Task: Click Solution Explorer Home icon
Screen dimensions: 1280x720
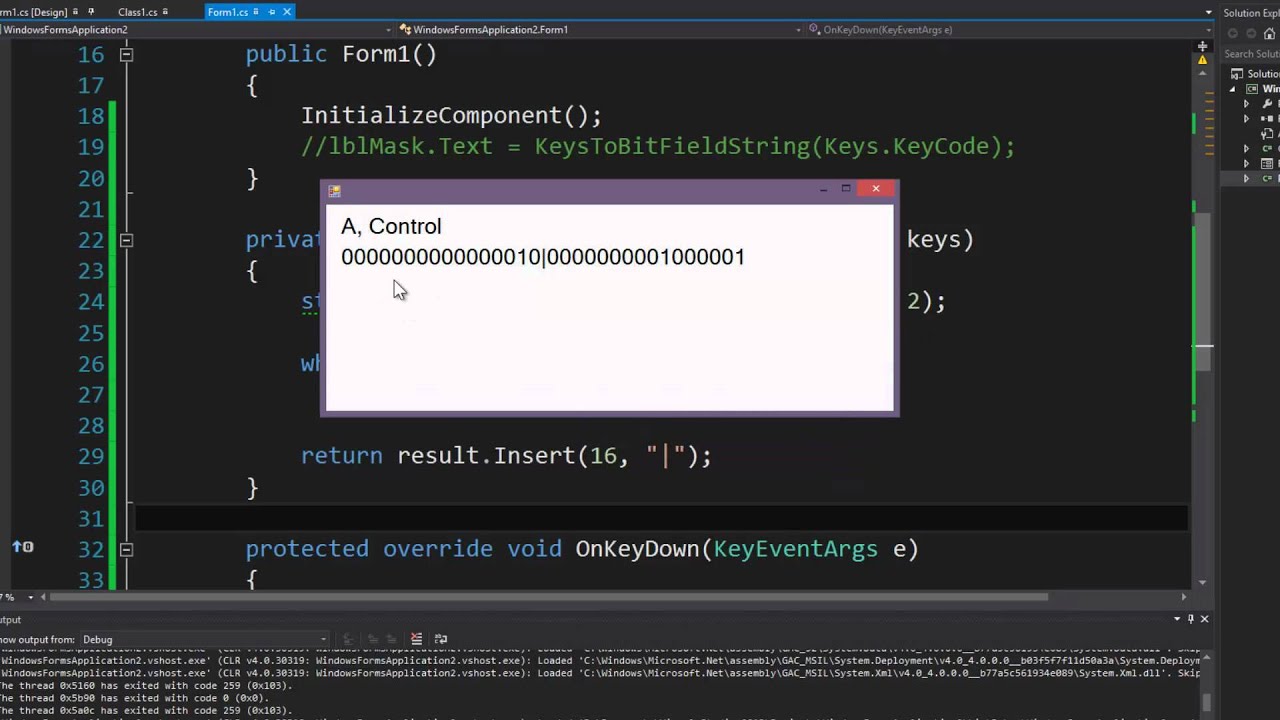Action: tap(1267, 34)
